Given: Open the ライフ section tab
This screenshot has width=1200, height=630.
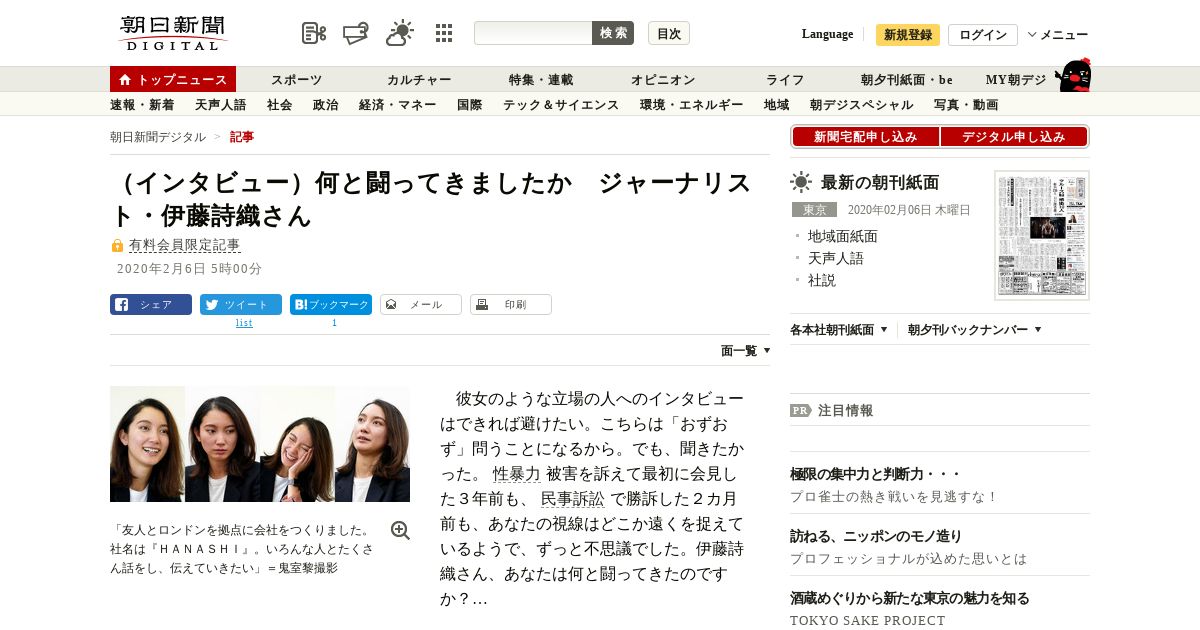Looking at the screenshot, I should point(785,79).
